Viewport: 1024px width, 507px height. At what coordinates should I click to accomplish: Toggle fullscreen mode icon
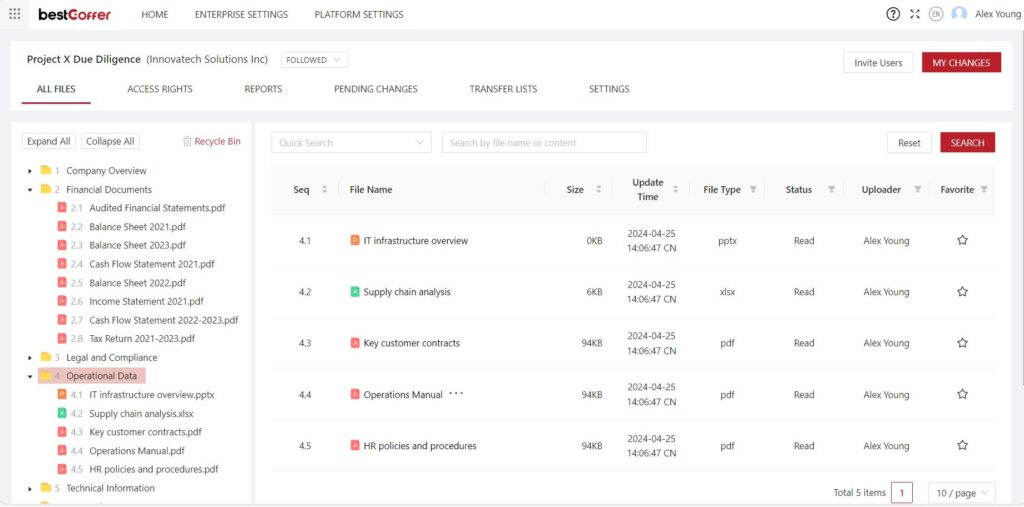914,14
